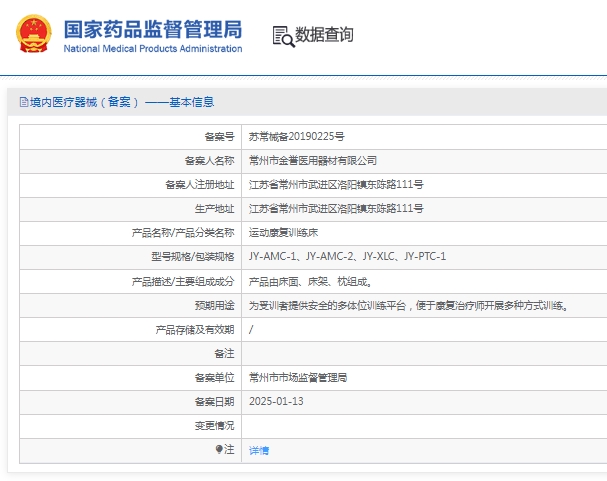Click the 生产地址 address value
This screenshot has width=607, height=481.
click(336, 209)
